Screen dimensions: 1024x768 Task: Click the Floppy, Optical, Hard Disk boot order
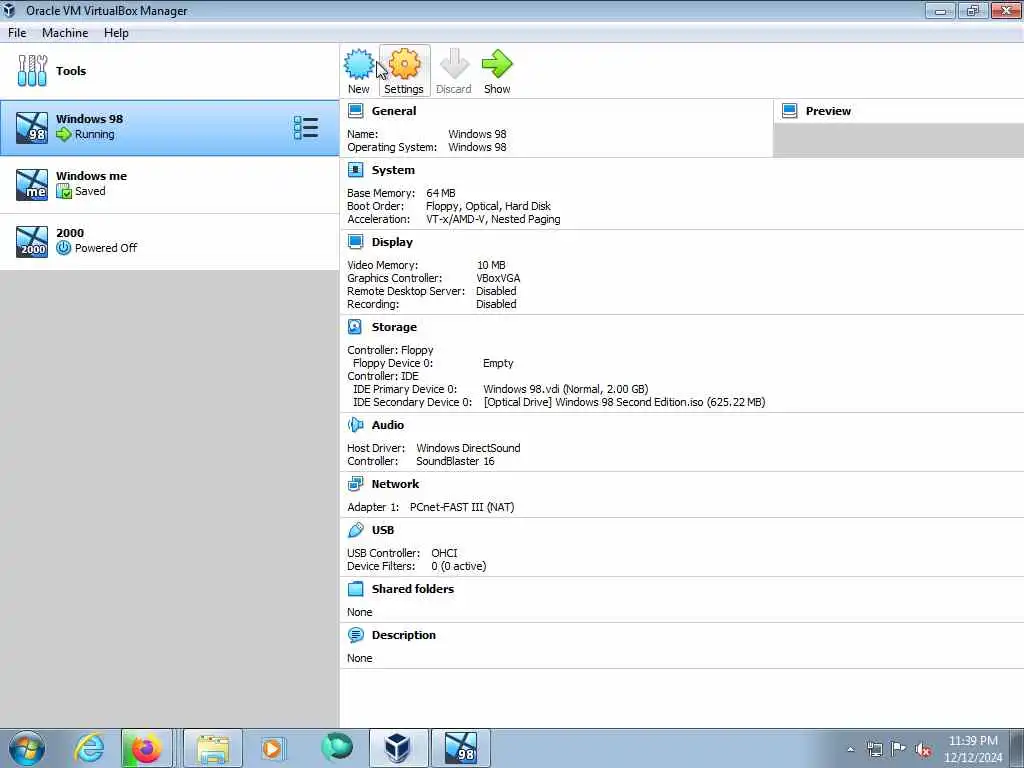(x=488, y=206)
